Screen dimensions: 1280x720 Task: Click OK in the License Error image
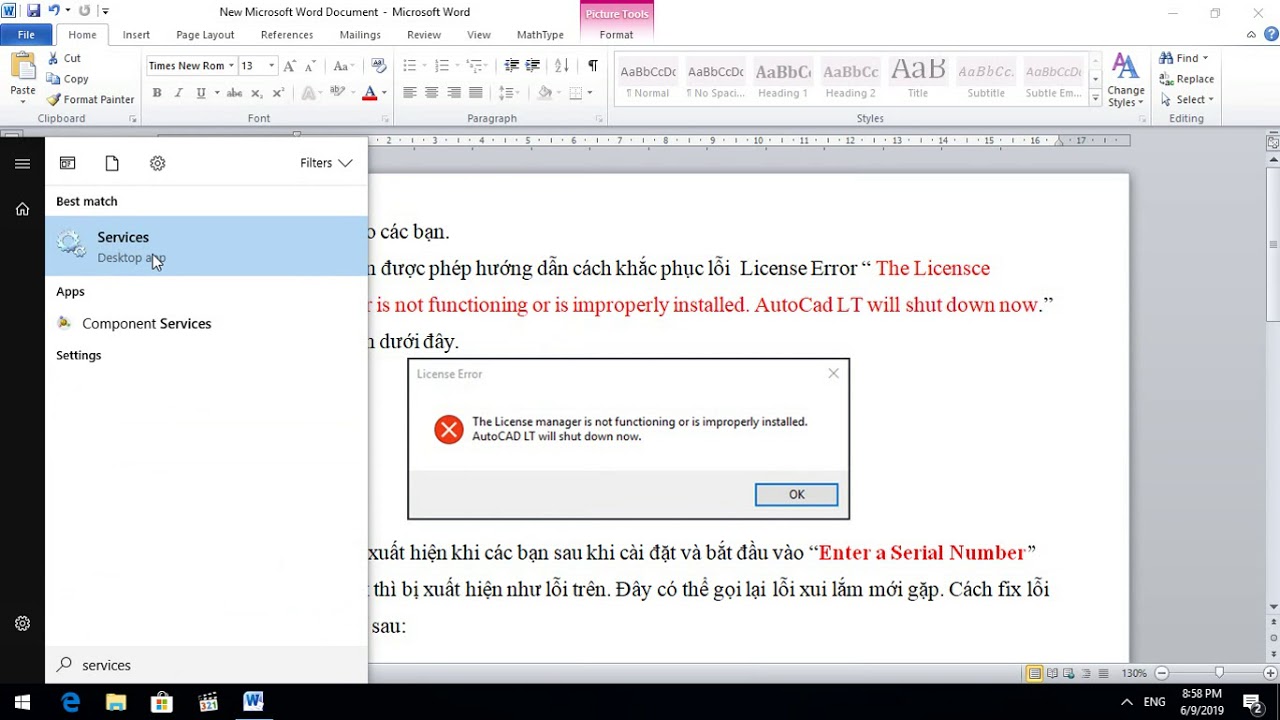796,494
